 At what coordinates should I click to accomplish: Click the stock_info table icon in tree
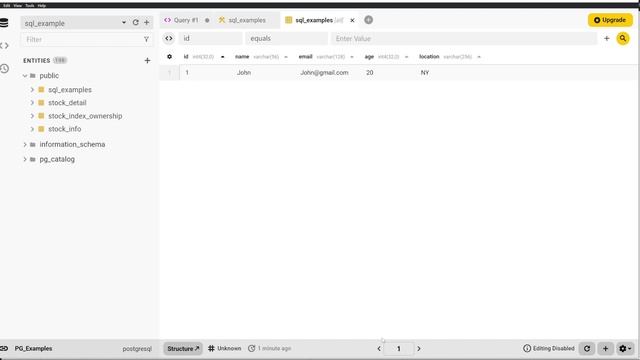41,129
